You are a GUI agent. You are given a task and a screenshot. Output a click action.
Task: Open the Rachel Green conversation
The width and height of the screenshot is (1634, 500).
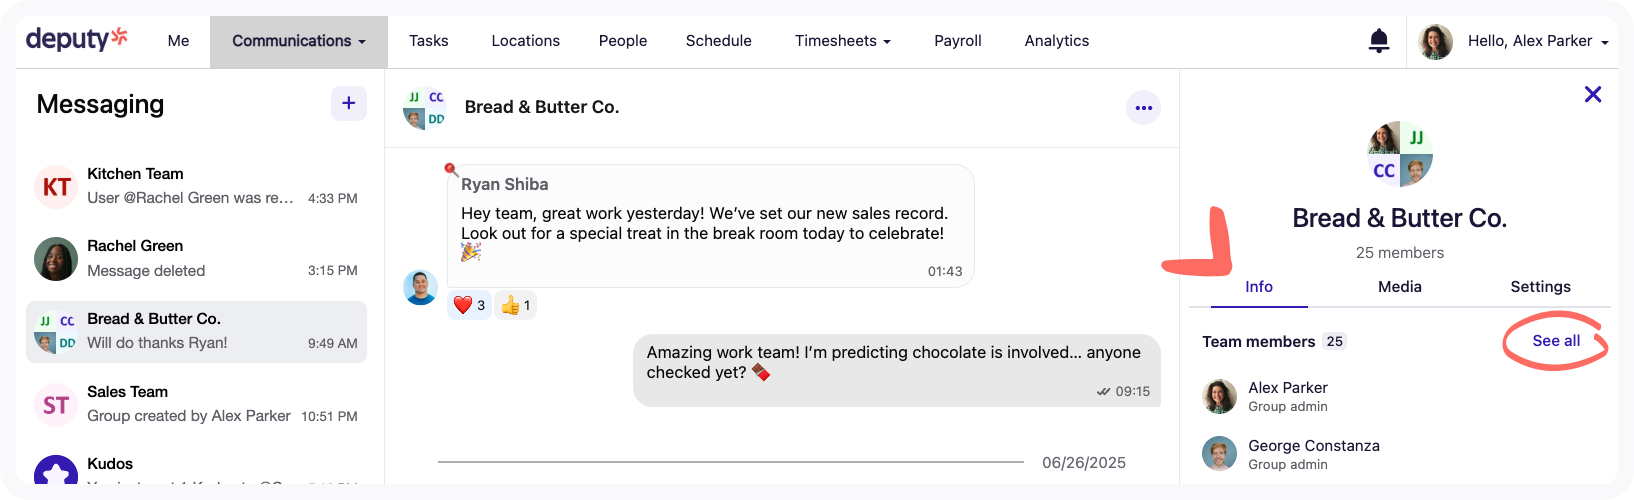(196, 258)
